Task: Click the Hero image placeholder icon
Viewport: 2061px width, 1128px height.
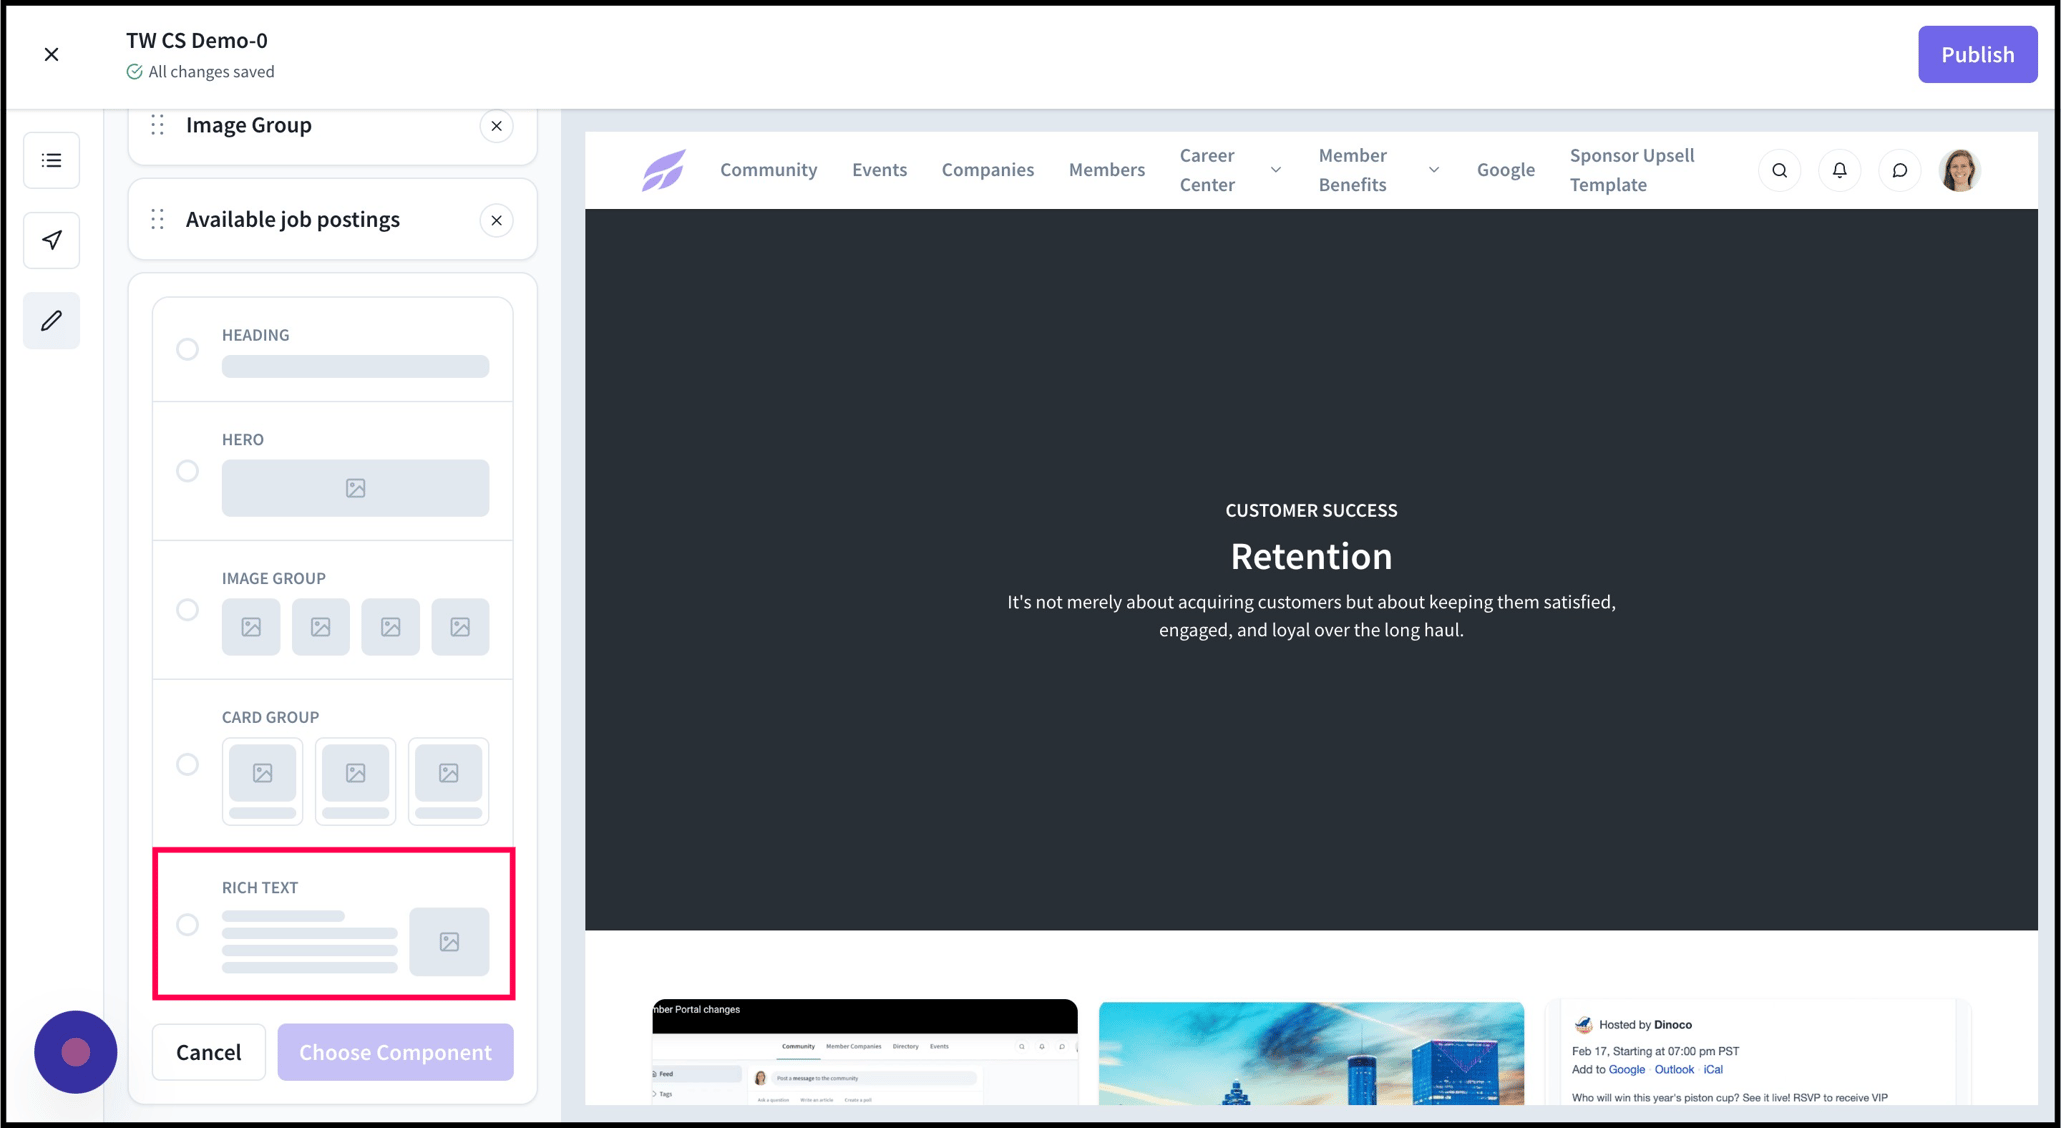Action: [355, 488]
